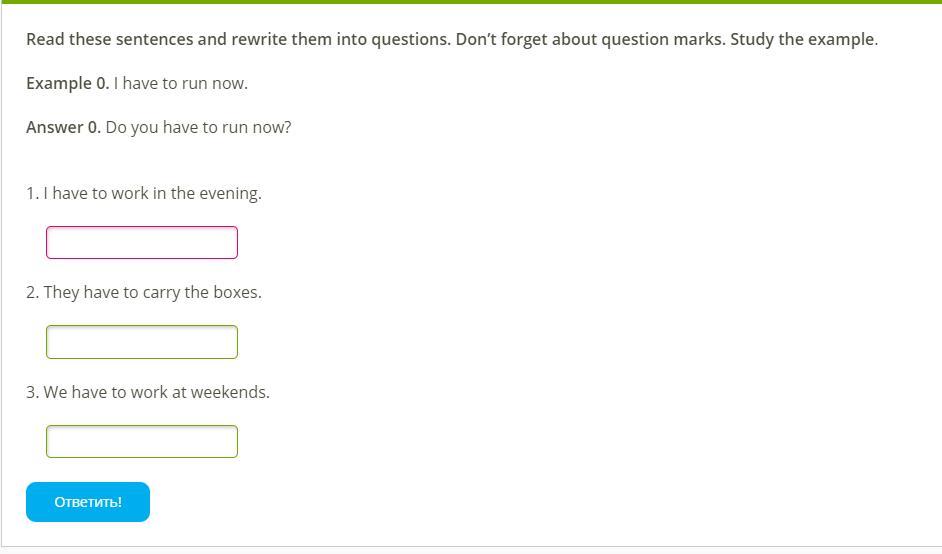The width and height of the screenshot is (942, 554).
Task: Click the 'We have to work at weekends' sentence
Action: pos(156,393)
